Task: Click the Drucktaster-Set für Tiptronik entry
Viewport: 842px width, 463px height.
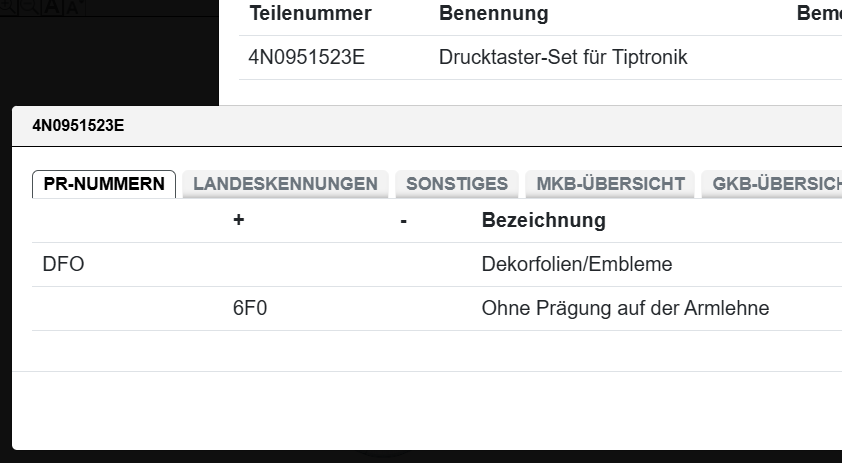Action: [563, 58]
